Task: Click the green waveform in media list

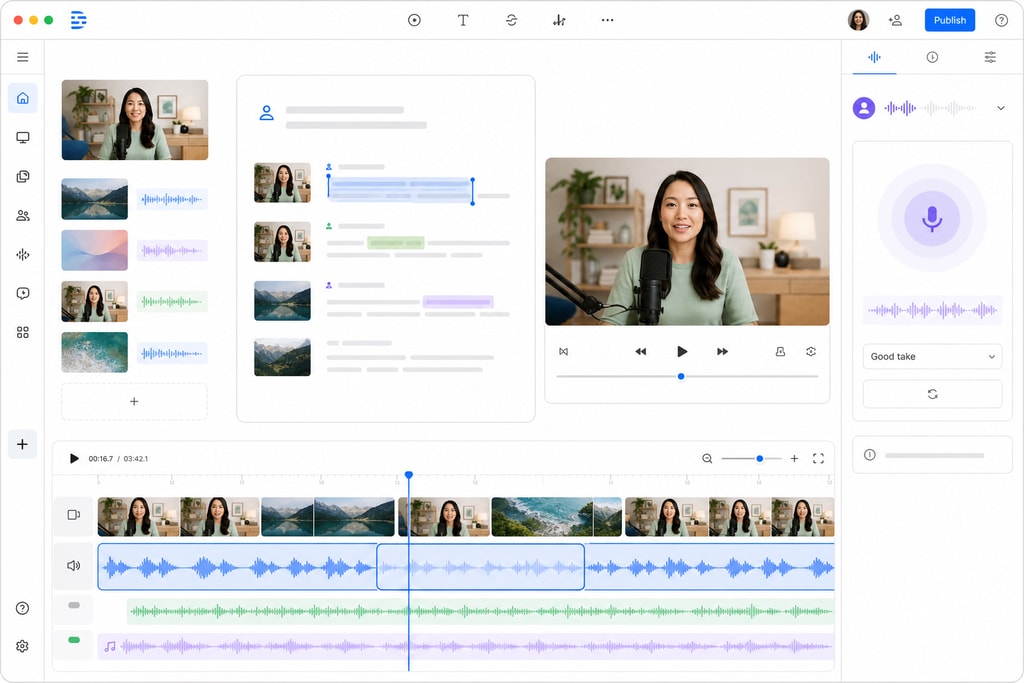Action: [172, 302]
